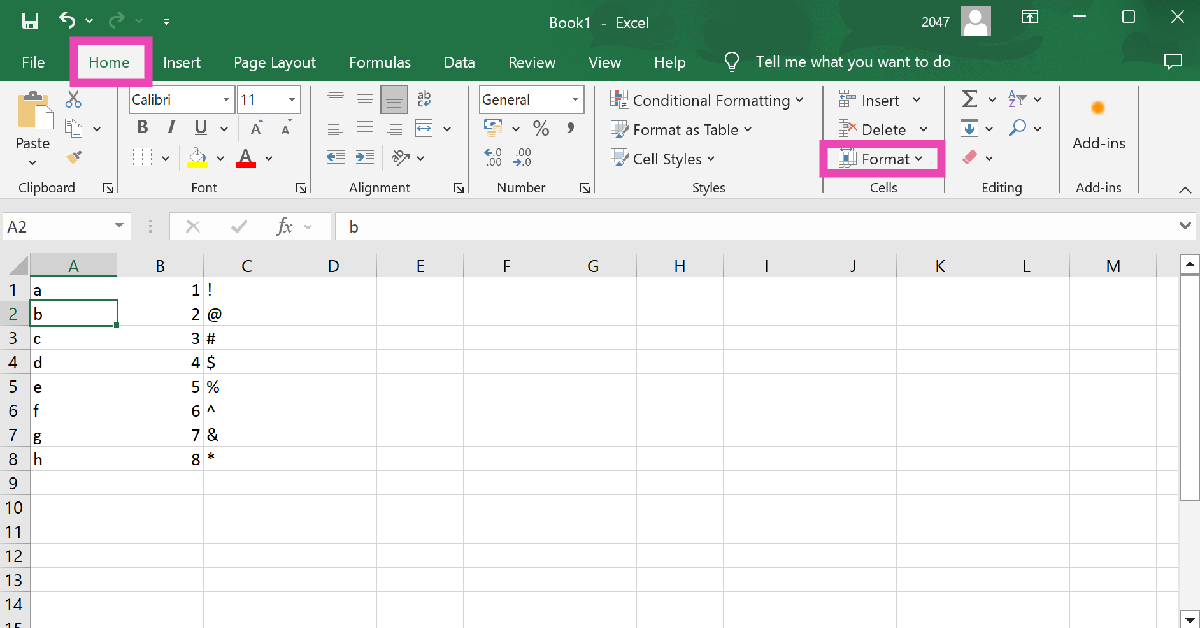Click the red Font Color swatch

pos(244,157)
